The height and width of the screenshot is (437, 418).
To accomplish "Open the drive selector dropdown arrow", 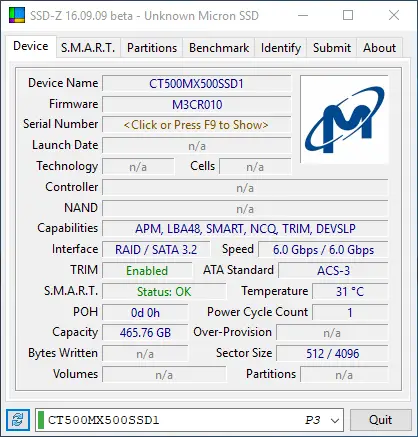I will coord(335,420).
